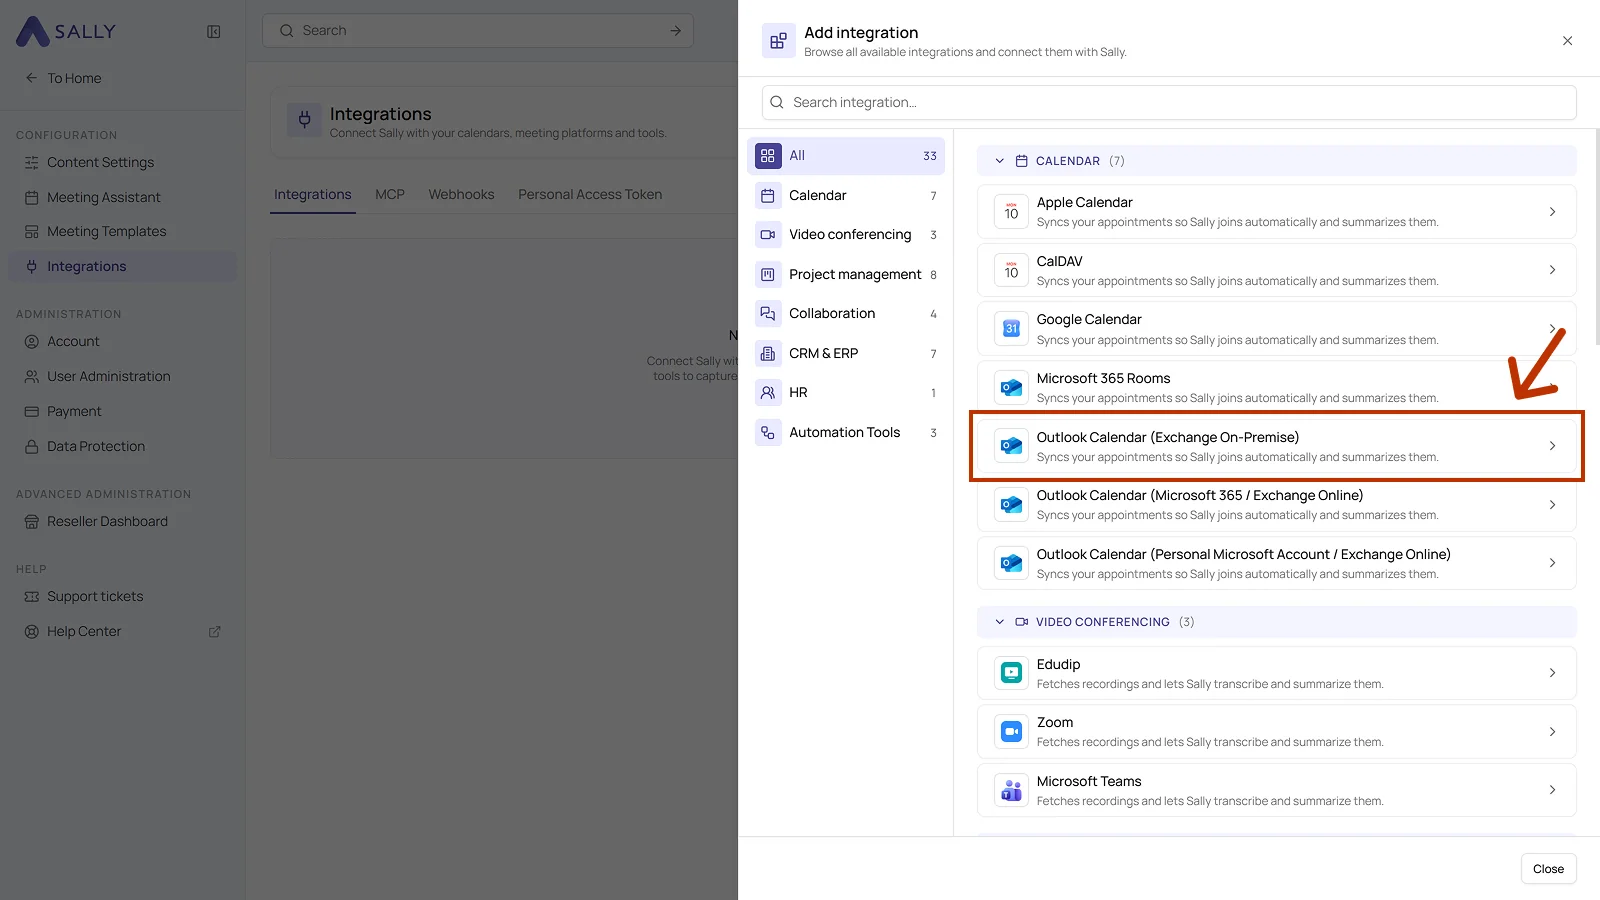Switch to Personal Access Token tab
1600x900 pixels.
[590, 194]
